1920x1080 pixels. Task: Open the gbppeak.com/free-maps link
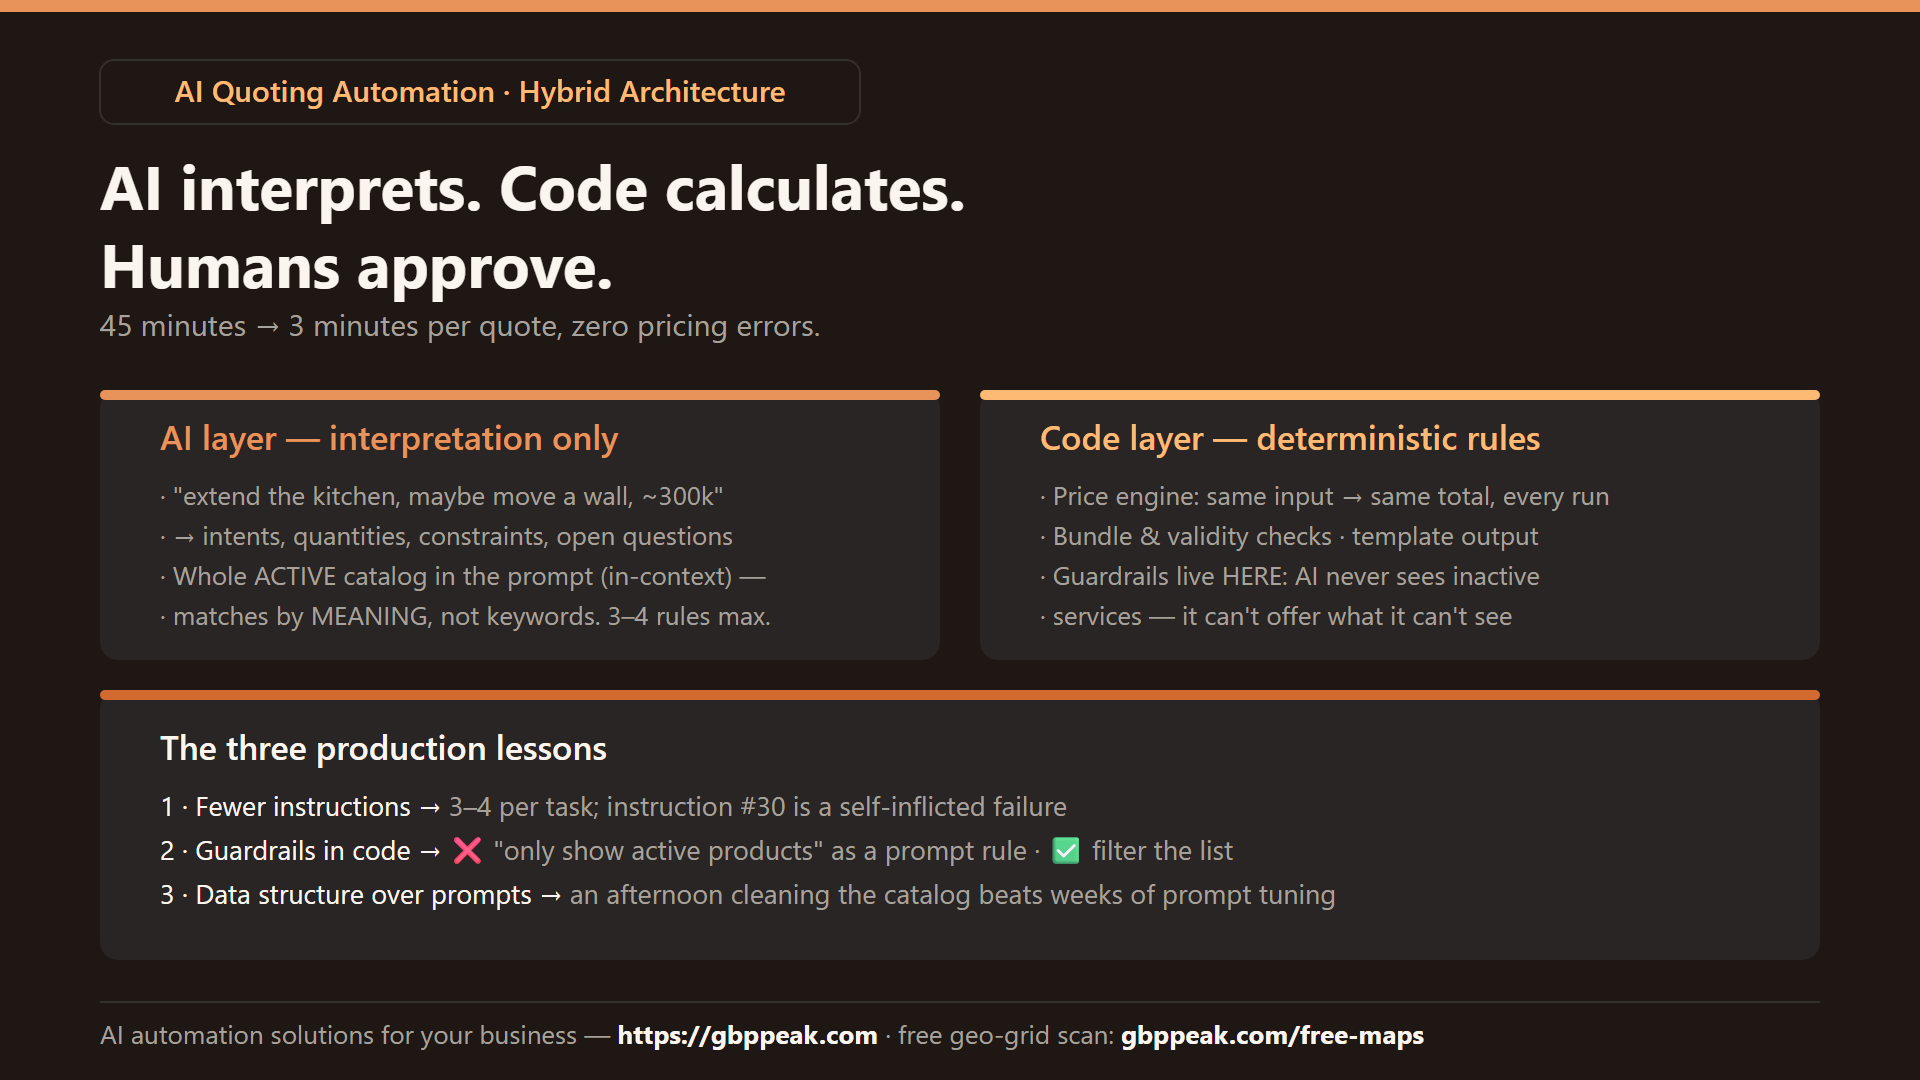click(1272, 1036)
